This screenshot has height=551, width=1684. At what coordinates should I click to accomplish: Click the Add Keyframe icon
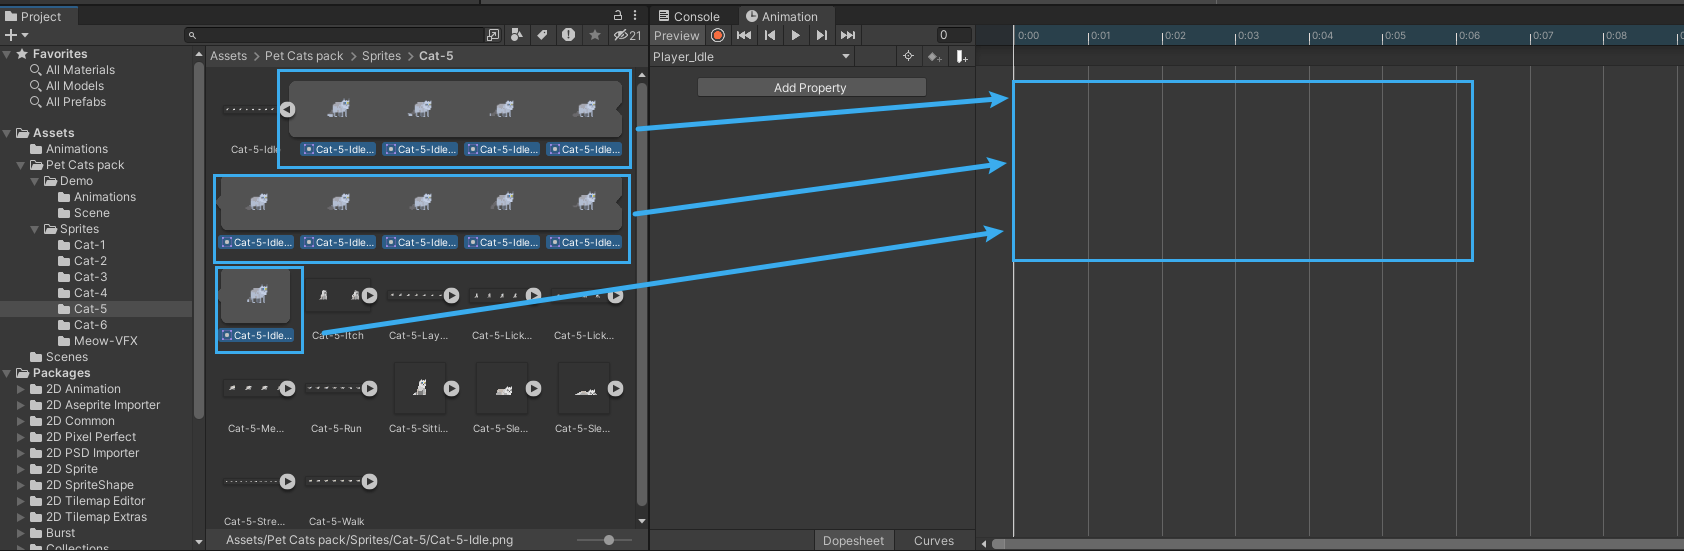click(934, 57)
